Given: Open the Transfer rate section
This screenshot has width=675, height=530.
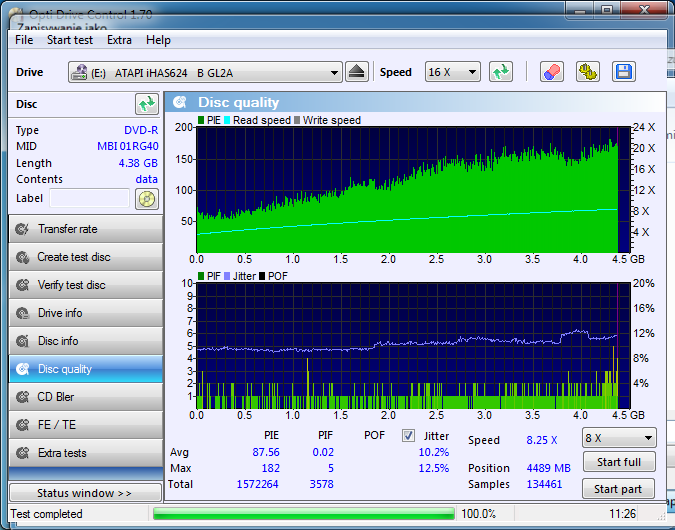Looking at the screenshot, I should 86,229.
